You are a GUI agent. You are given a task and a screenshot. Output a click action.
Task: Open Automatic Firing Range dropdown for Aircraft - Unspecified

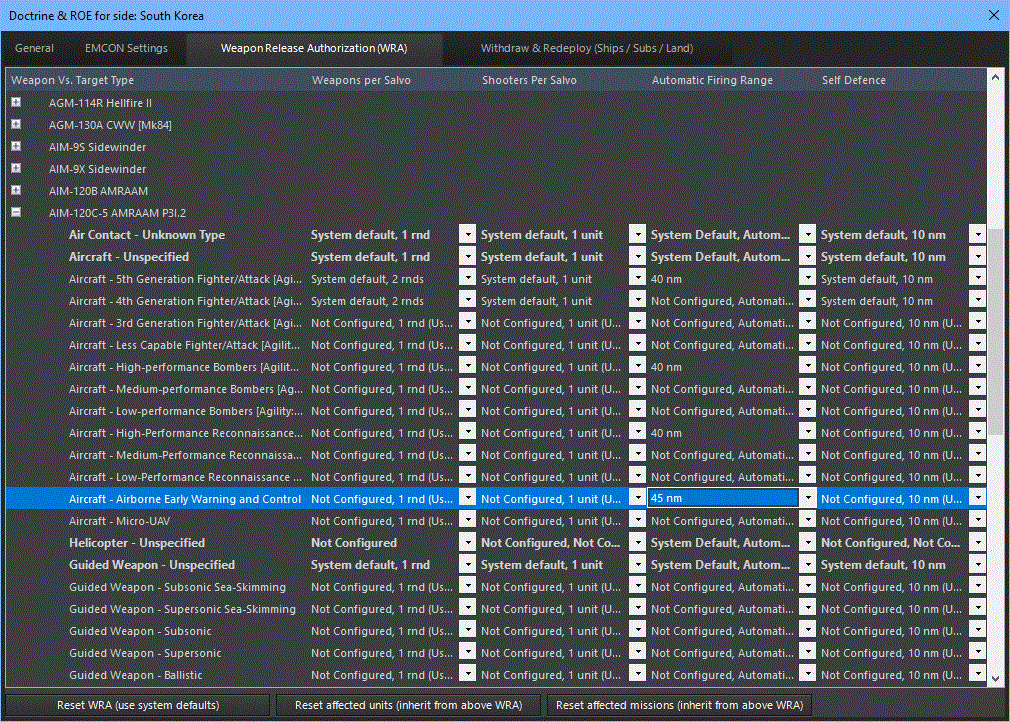tap(807, 256)
